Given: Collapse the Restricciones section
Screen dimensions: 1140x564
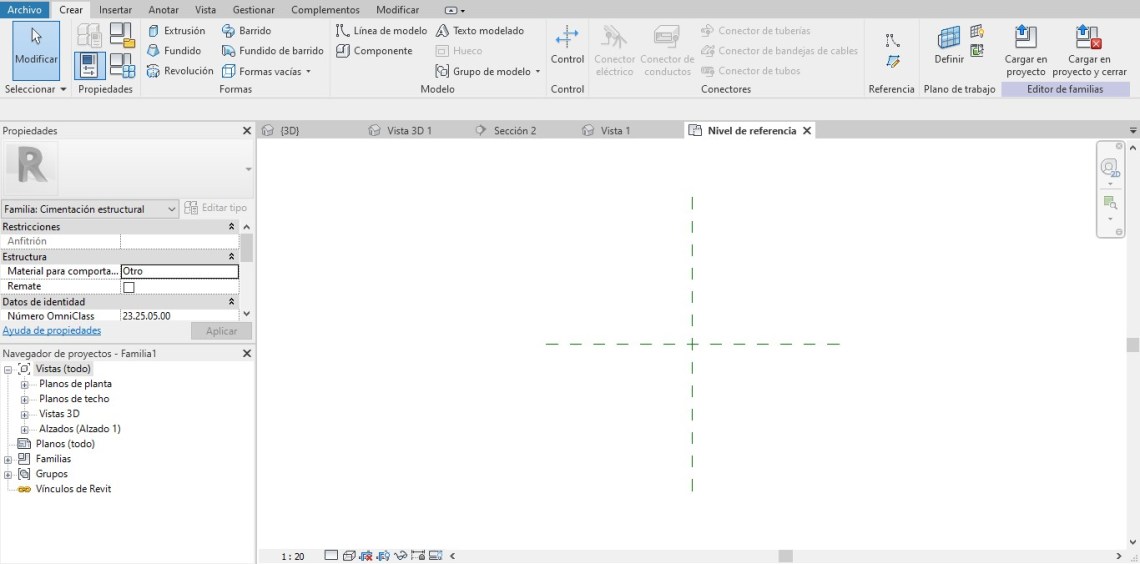Looking at the screenshot, I should (232, 227).
